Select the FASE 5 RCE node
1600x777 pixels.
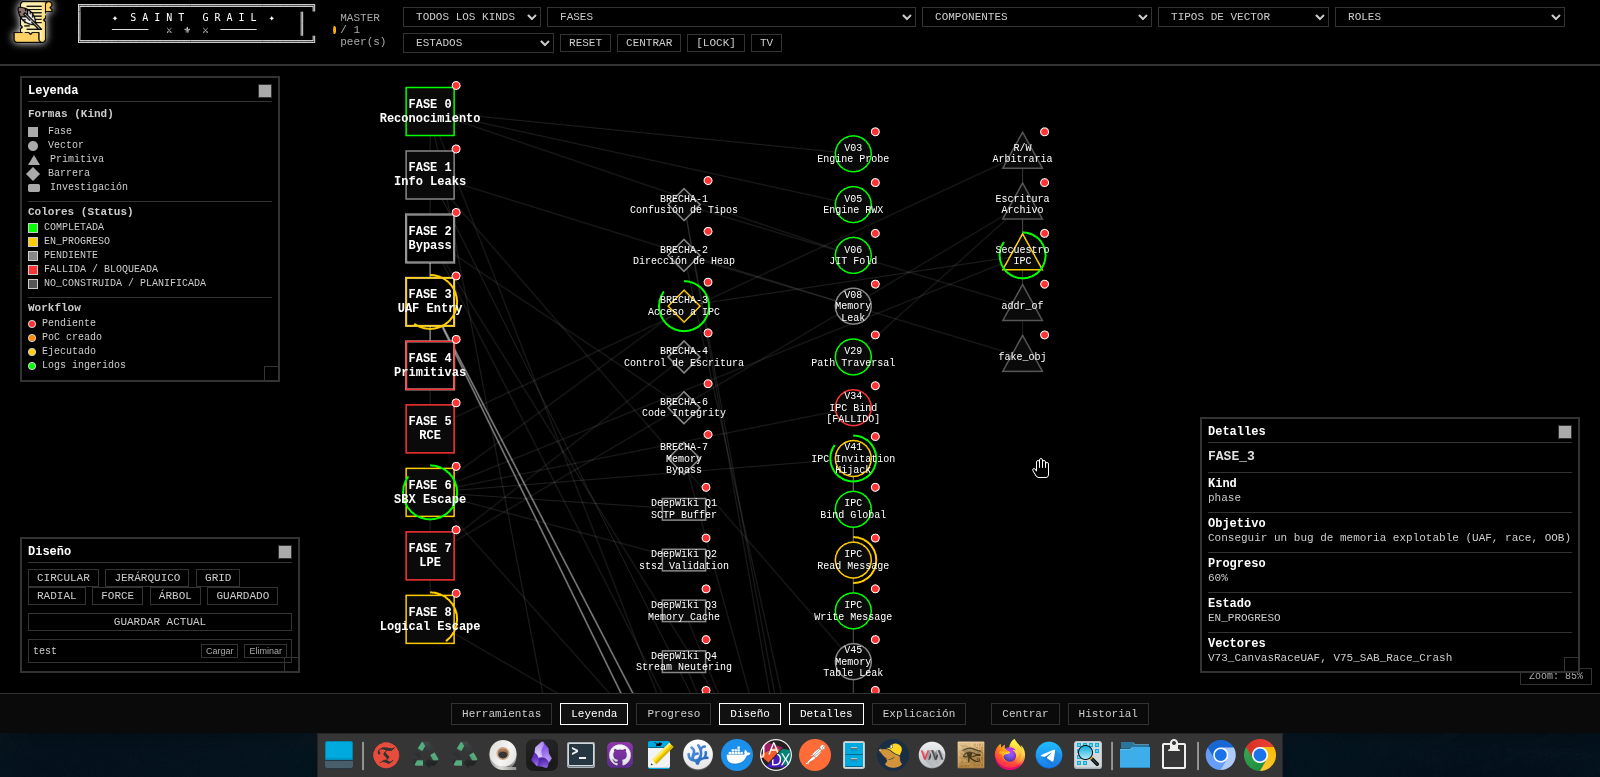click(x=430, y=428)
